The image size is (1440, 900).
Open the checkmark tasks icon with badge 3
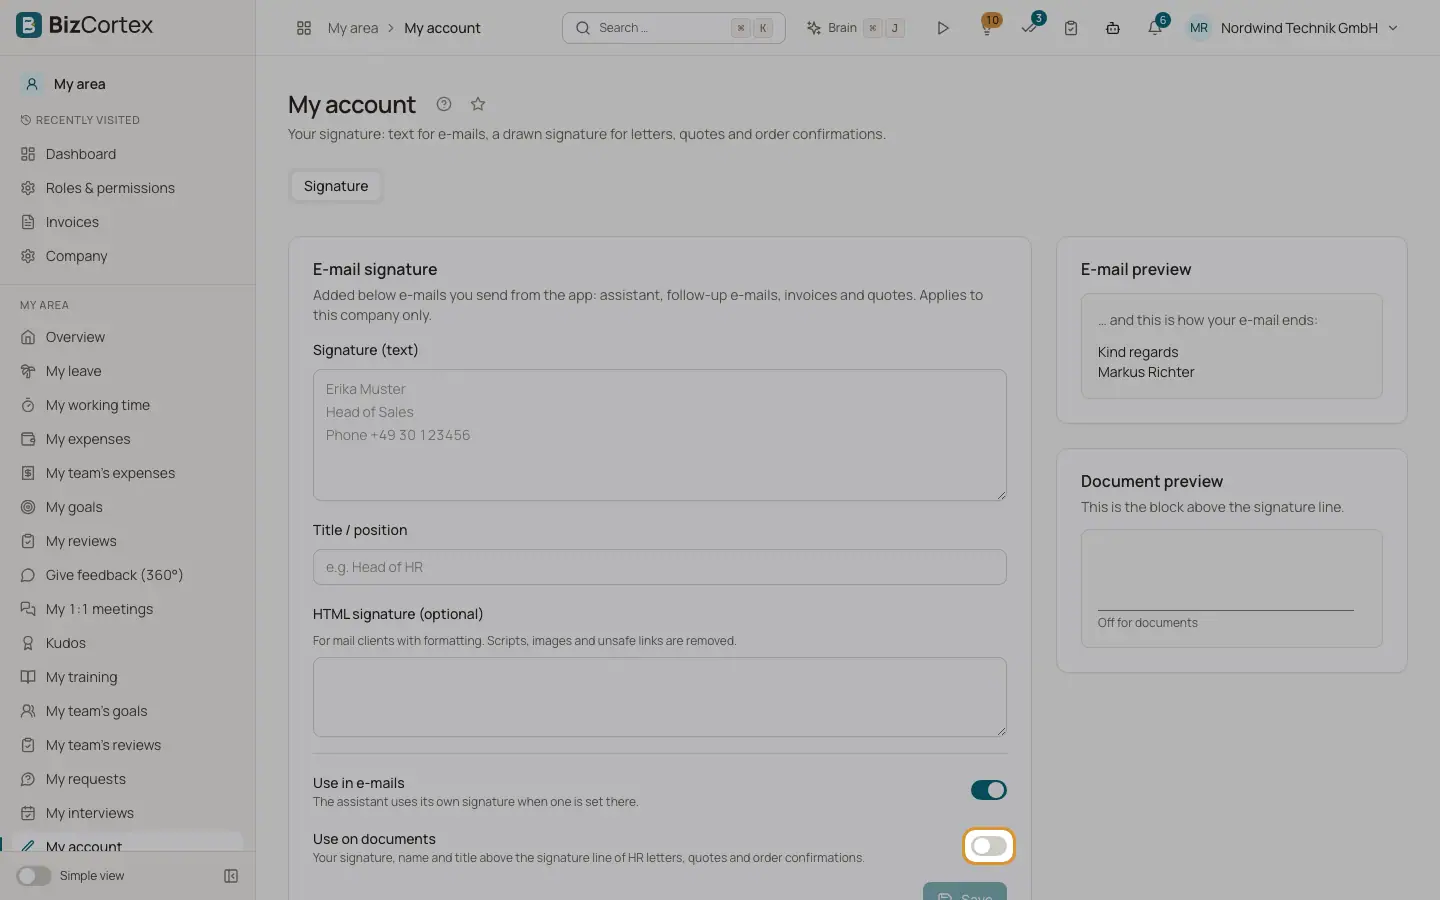tap(1029, 28)
